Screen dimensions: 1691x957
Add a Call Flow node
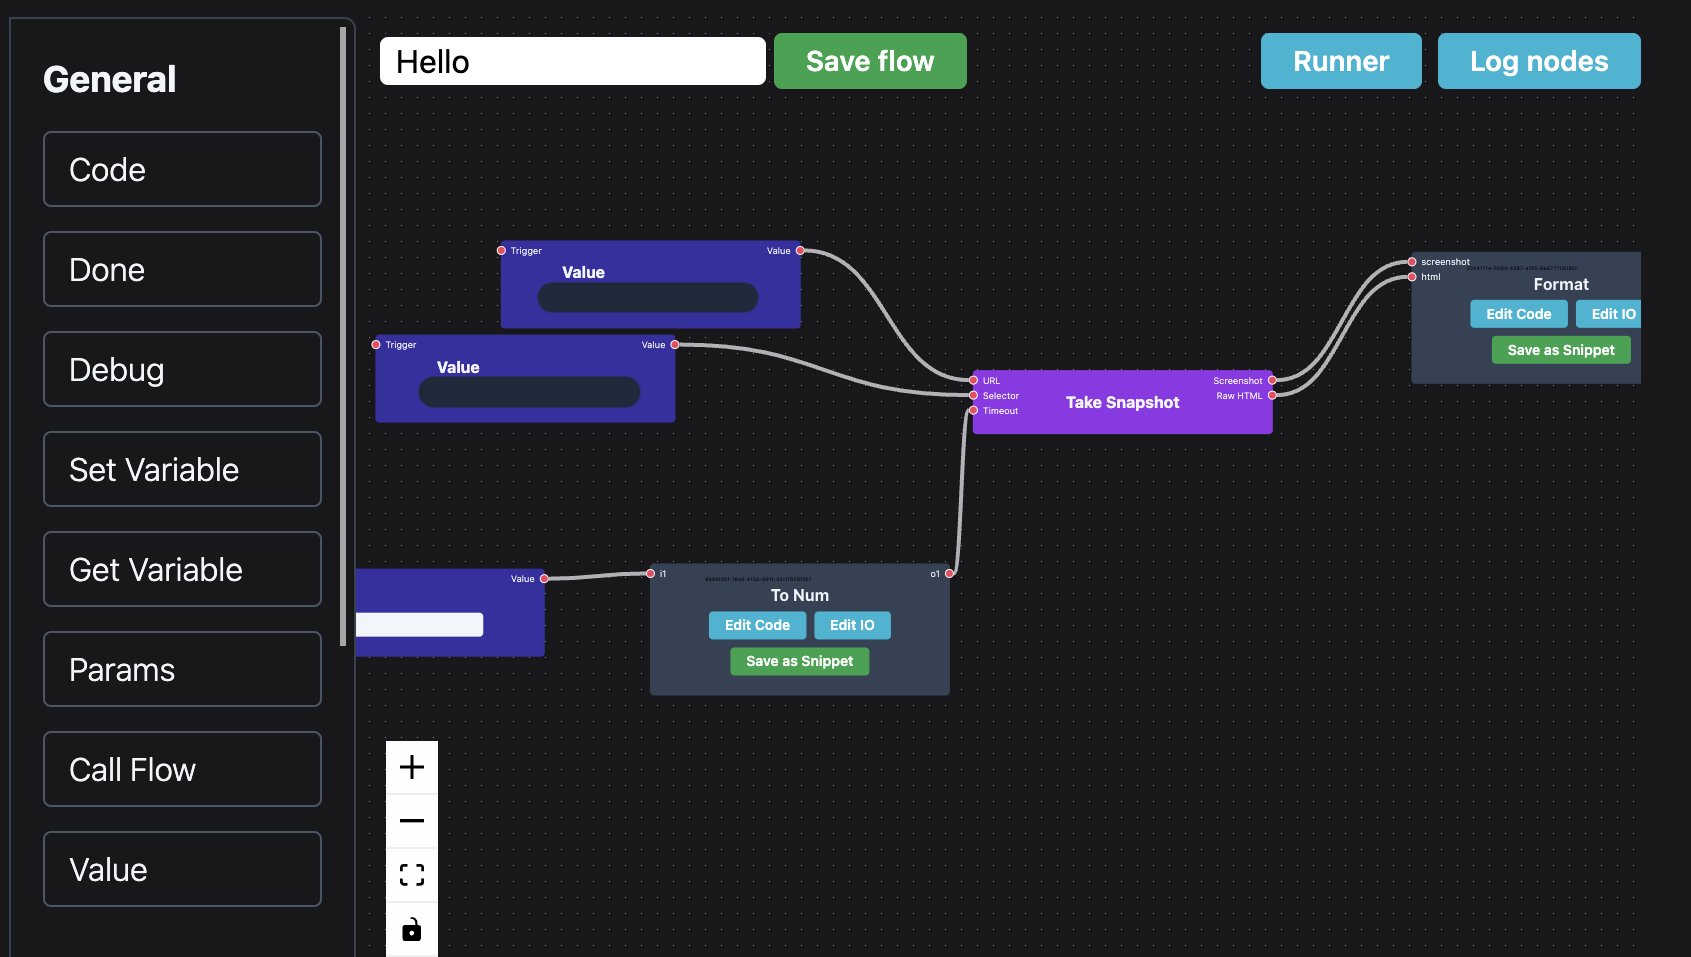182,769
